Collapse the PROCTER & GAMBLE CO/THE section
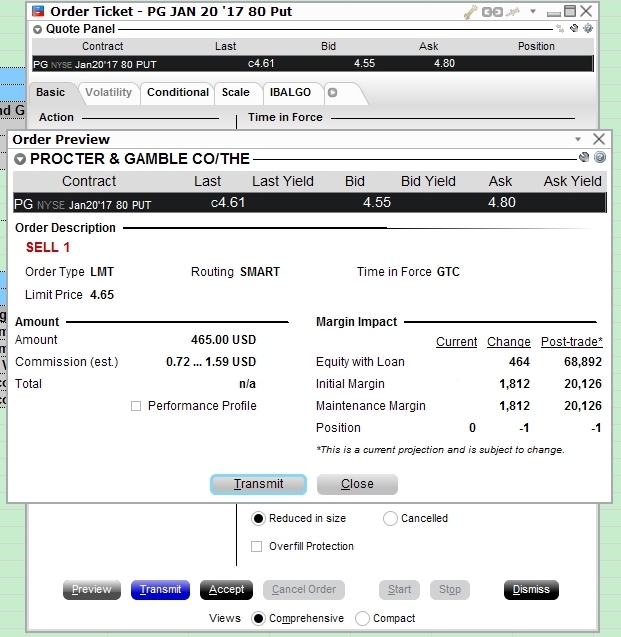Screen dimensions: 621x637 (20, 159)
